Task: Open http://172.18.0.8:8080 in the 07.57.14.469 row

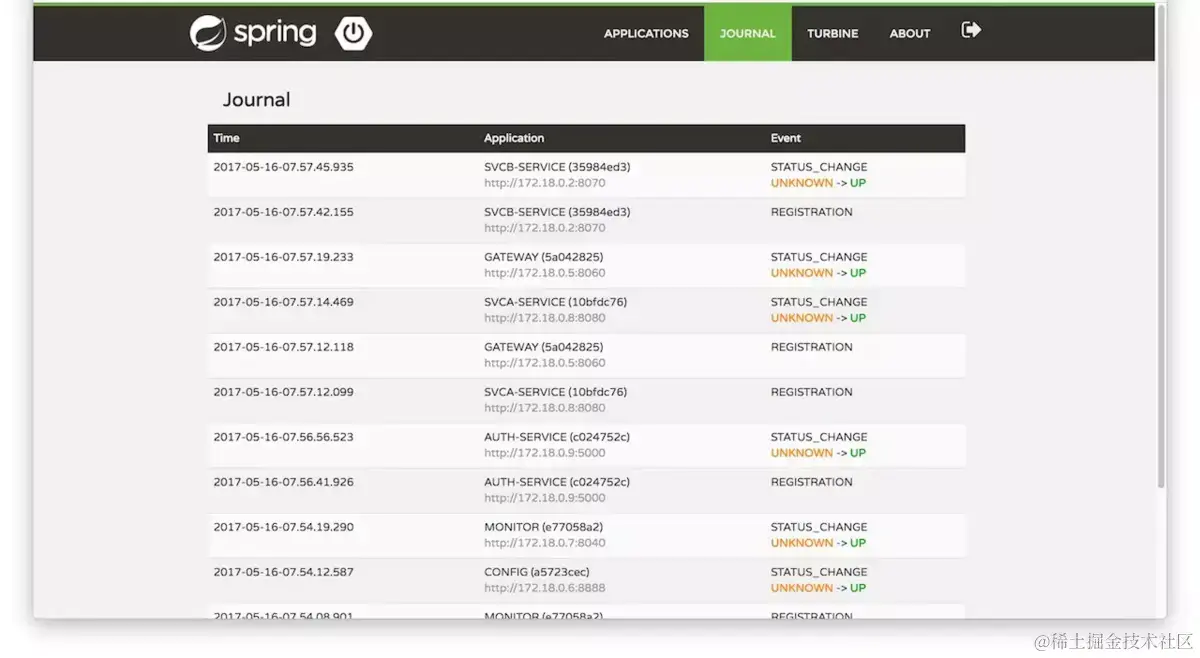Action: click(x=545, y=318)
